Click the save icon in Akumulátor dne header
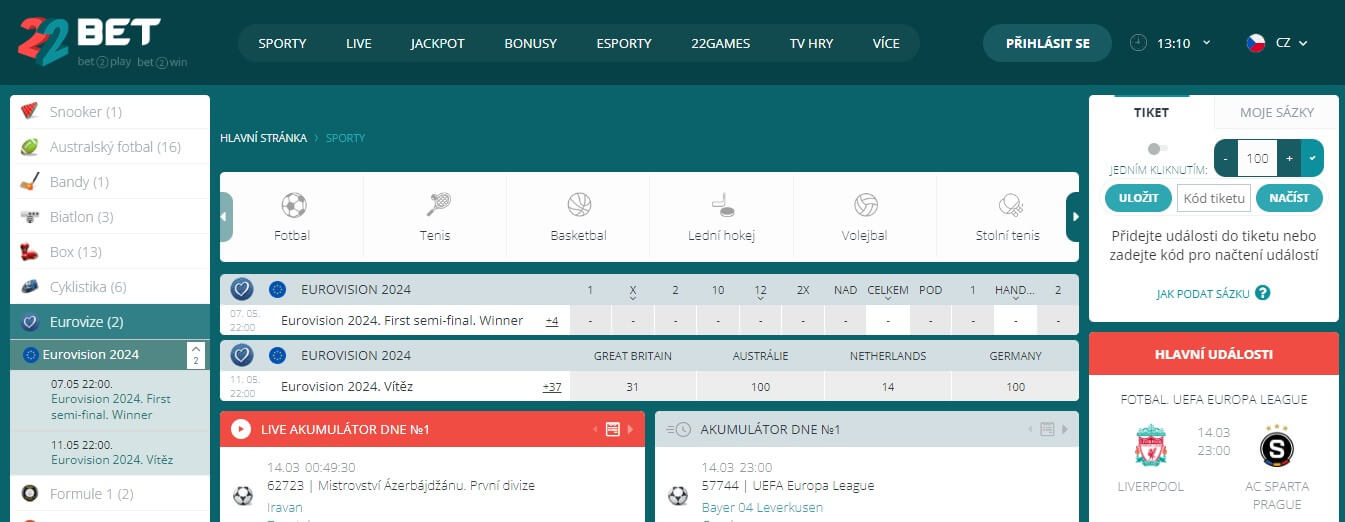 click(x=1047, y=429)
